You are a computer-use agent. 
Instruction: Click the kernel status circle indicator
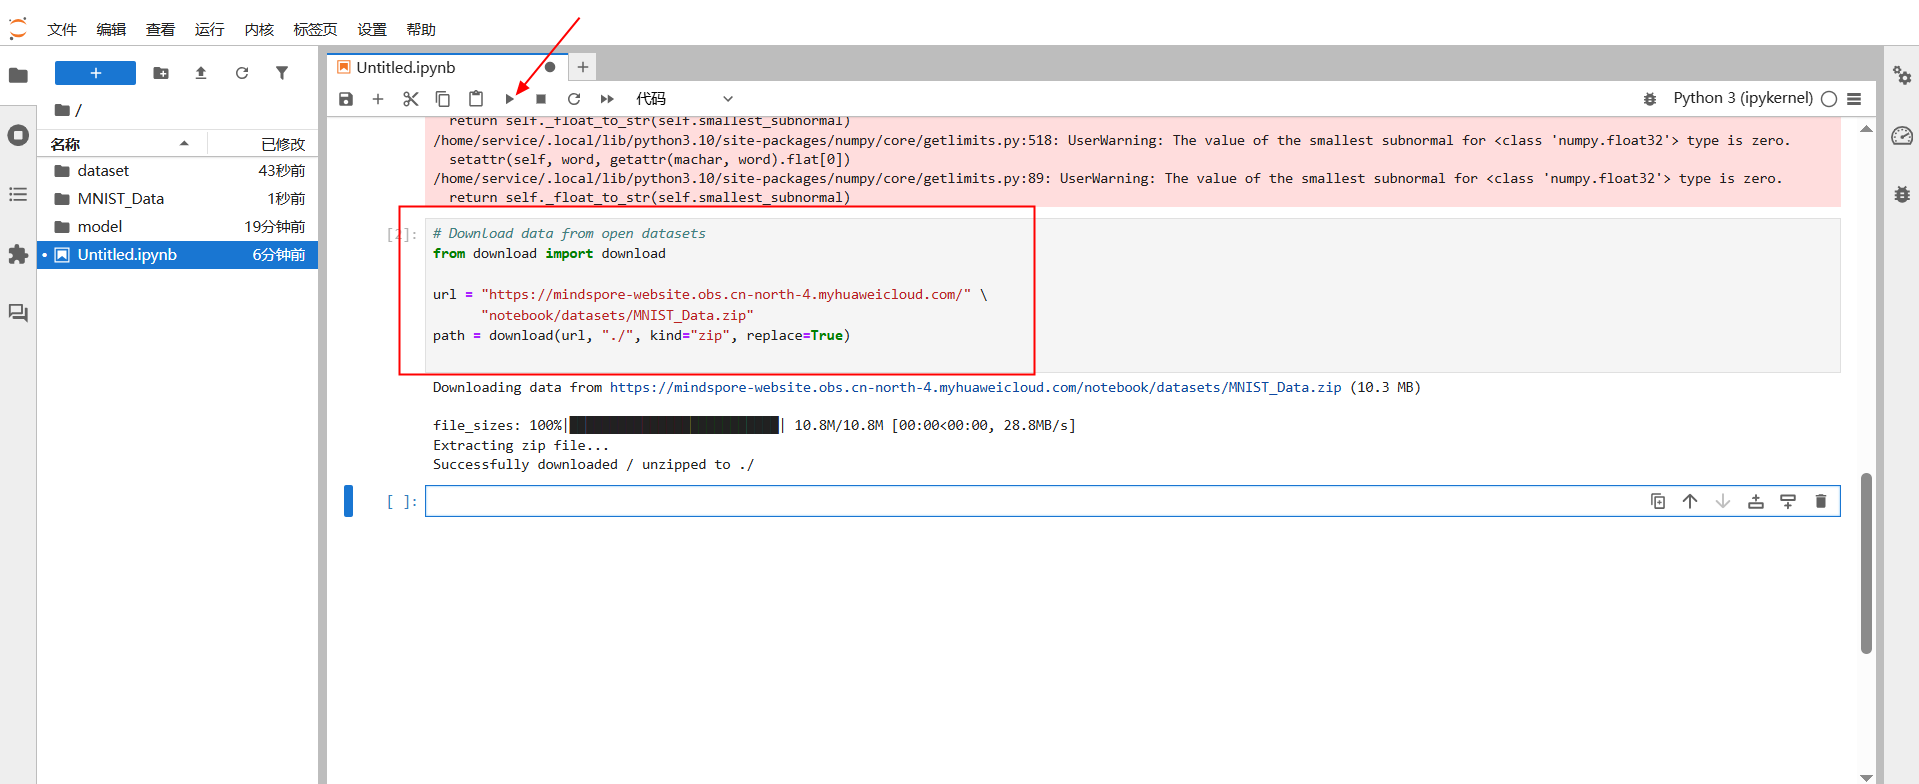coord(1829,99)
